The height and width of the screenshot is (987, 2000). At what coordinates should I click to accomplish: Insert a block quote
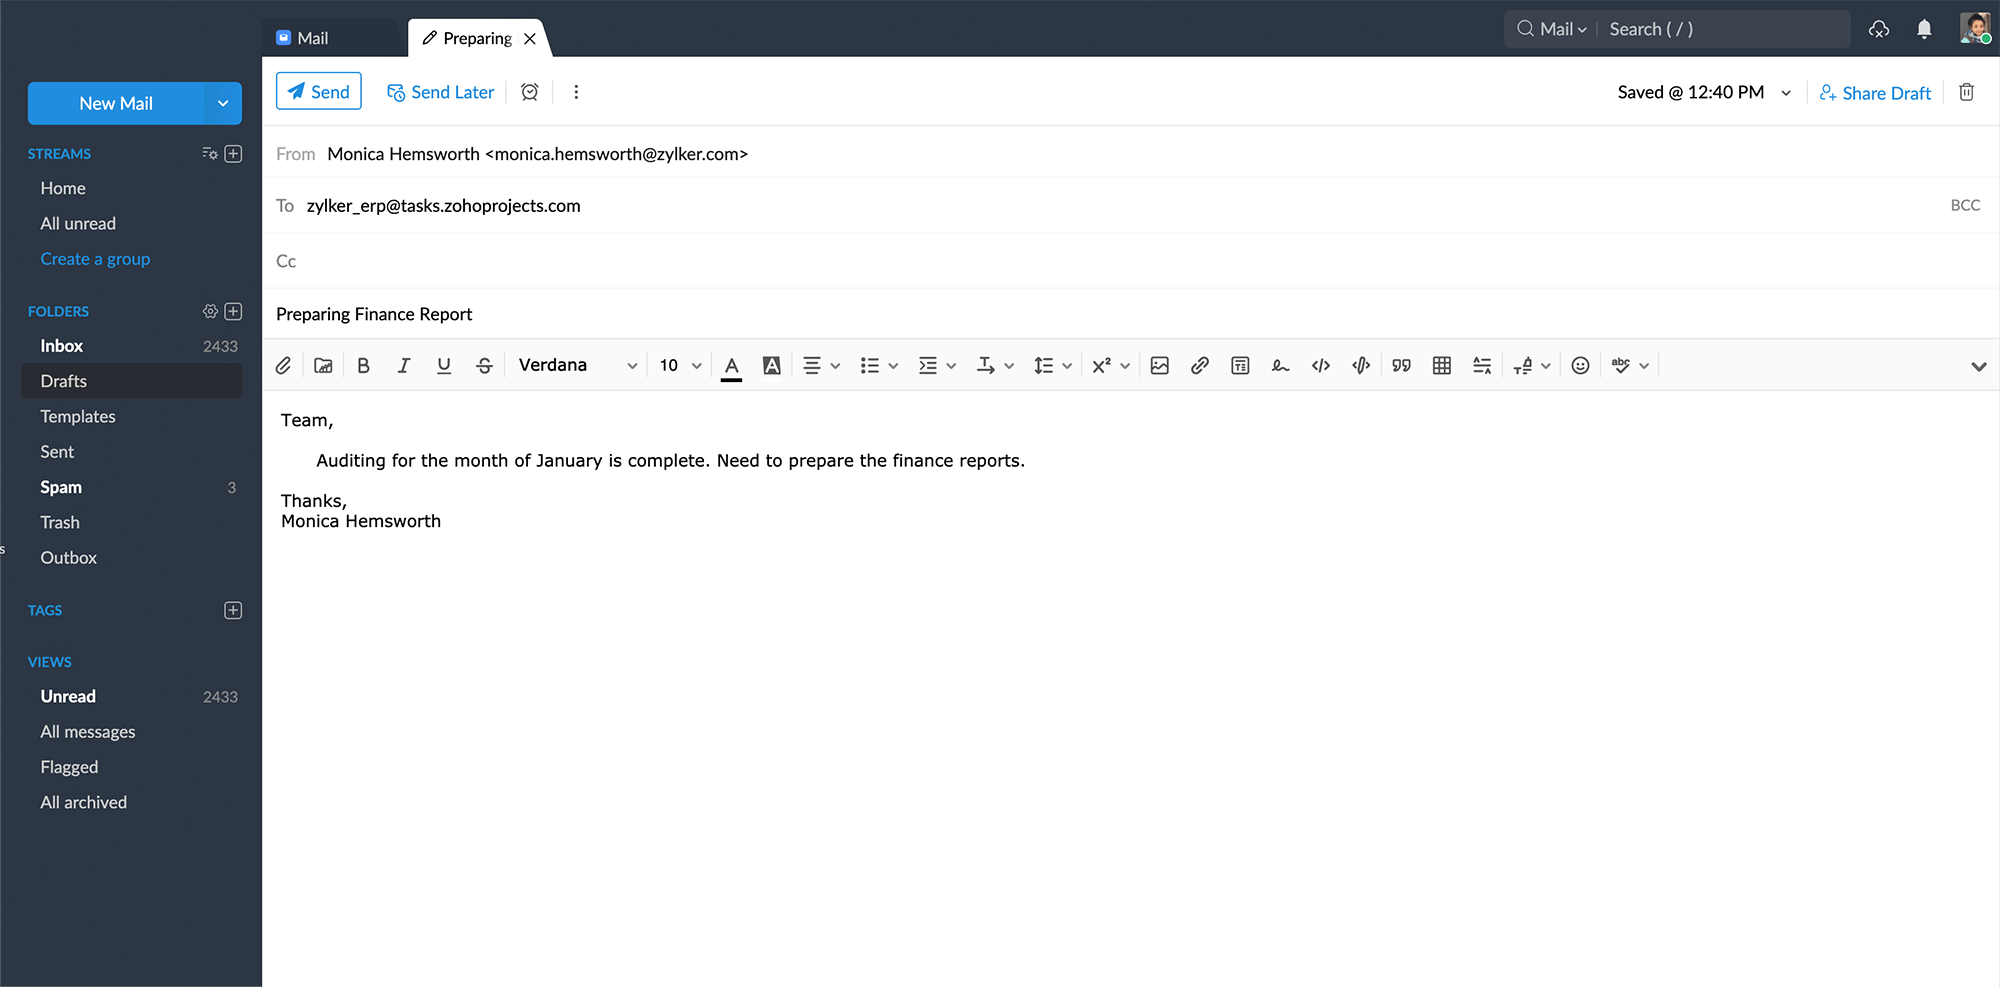point(1401,366)
